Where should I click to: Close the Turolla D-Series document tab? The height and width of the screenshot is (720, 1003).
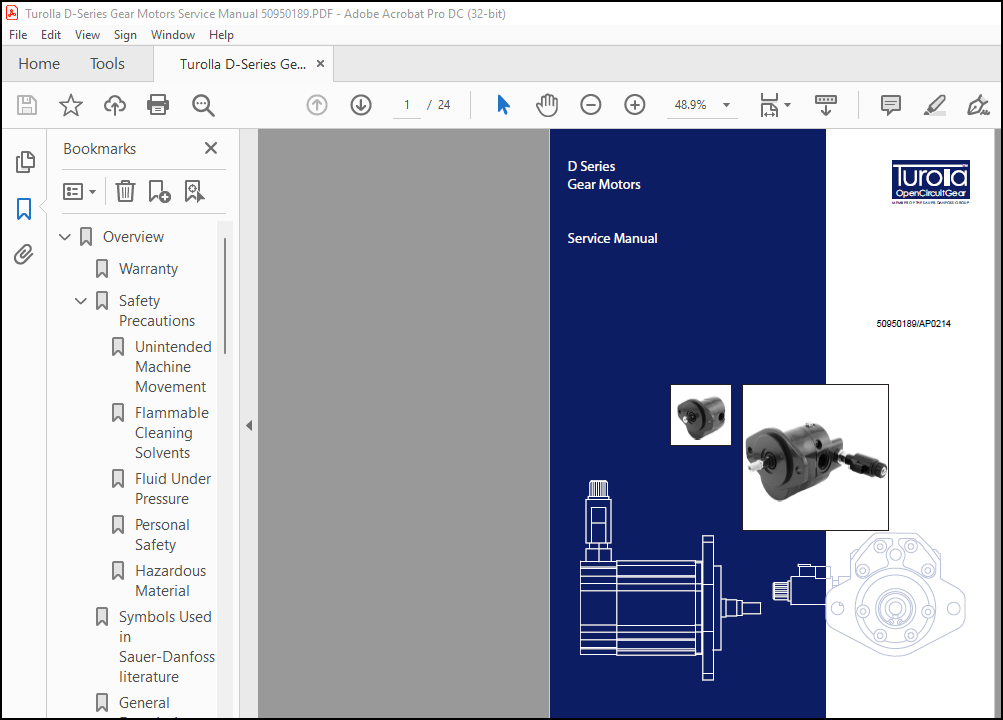click(x=320, y=64)
